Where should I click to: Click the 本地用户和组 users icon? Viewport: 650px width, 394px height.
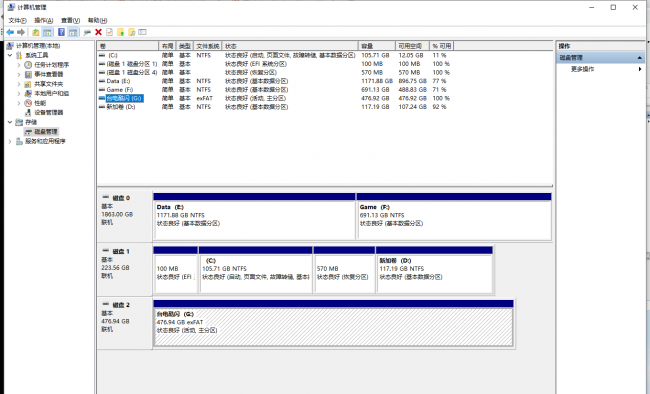[x=28, y=93]
